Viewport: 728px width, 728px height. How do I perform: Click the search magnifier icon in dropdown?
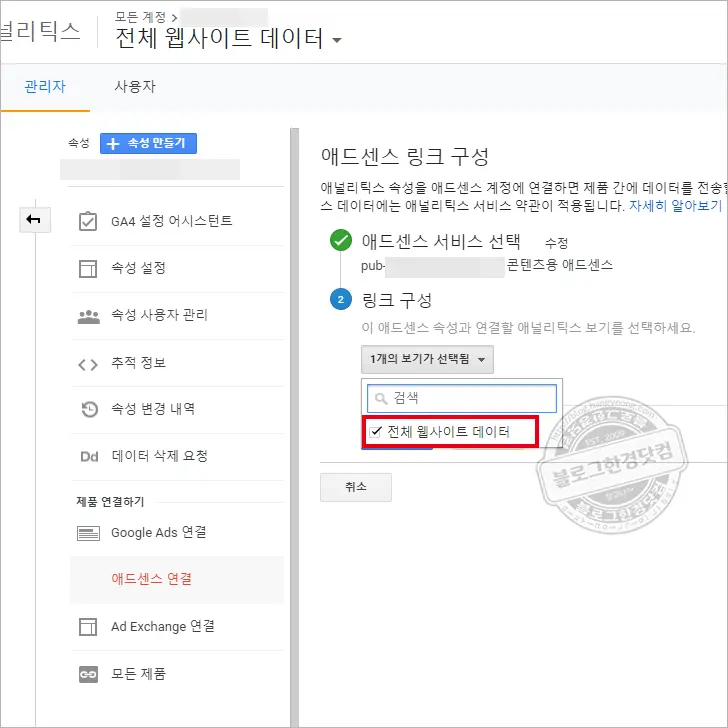[x=381, y=398]
